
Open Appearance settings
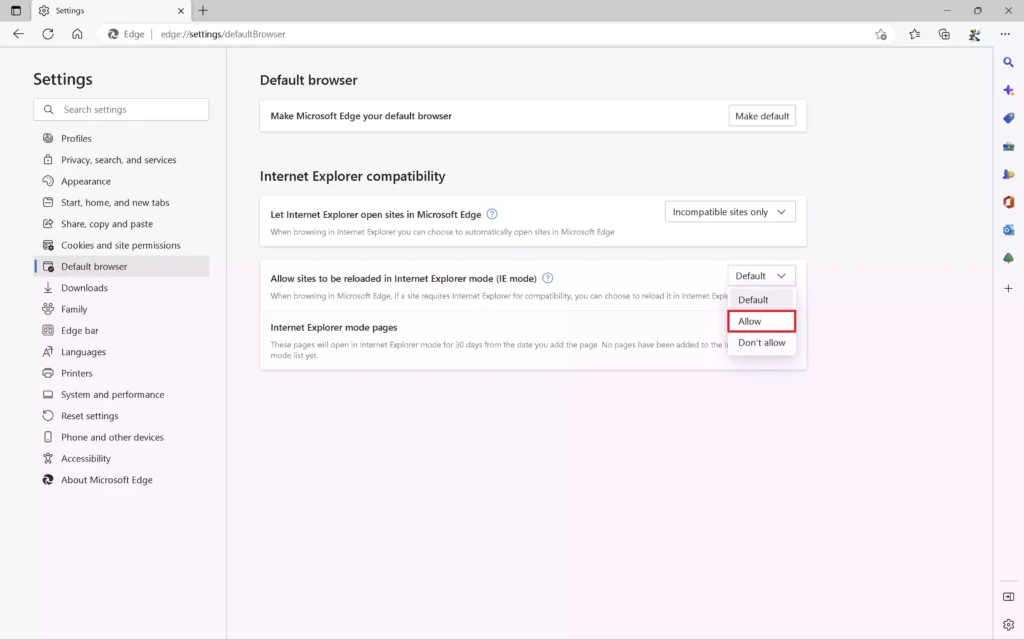click(121, 182)
